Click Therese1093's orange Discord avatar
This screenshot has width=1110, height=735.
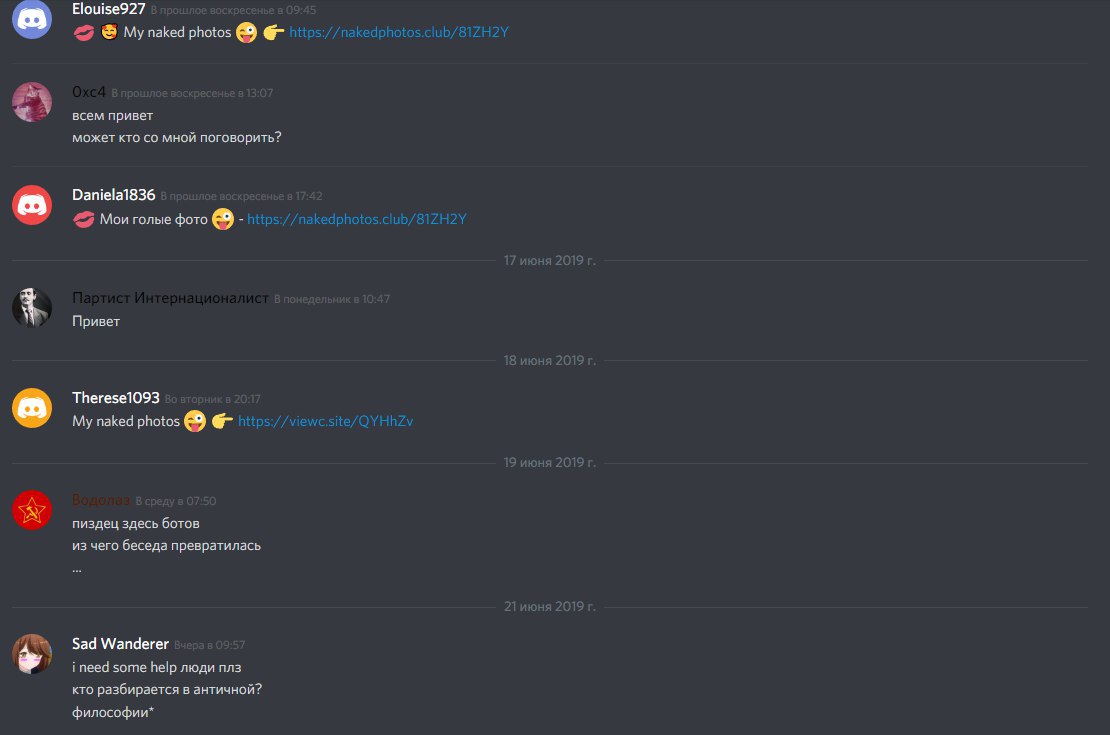click(x=32, y=408)
